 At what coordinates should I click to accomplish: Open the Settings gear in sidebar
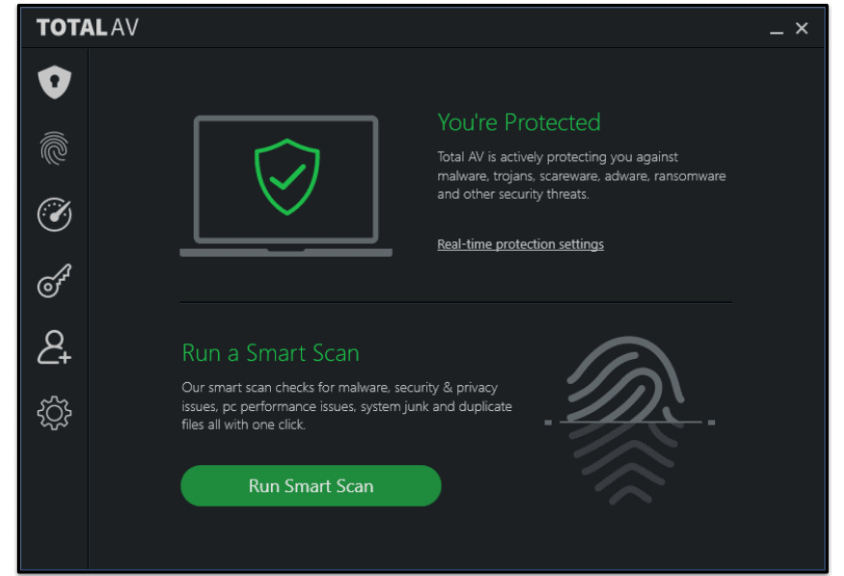click(x=55, y=413)
